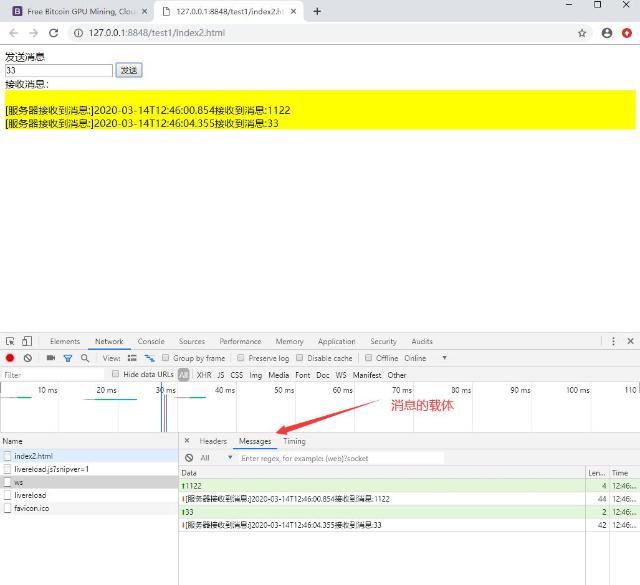This screenshot has height=585, width=640.
Task: Open the Online throttling dropdown
Action: pyautogui.click(x=425, y=358)
